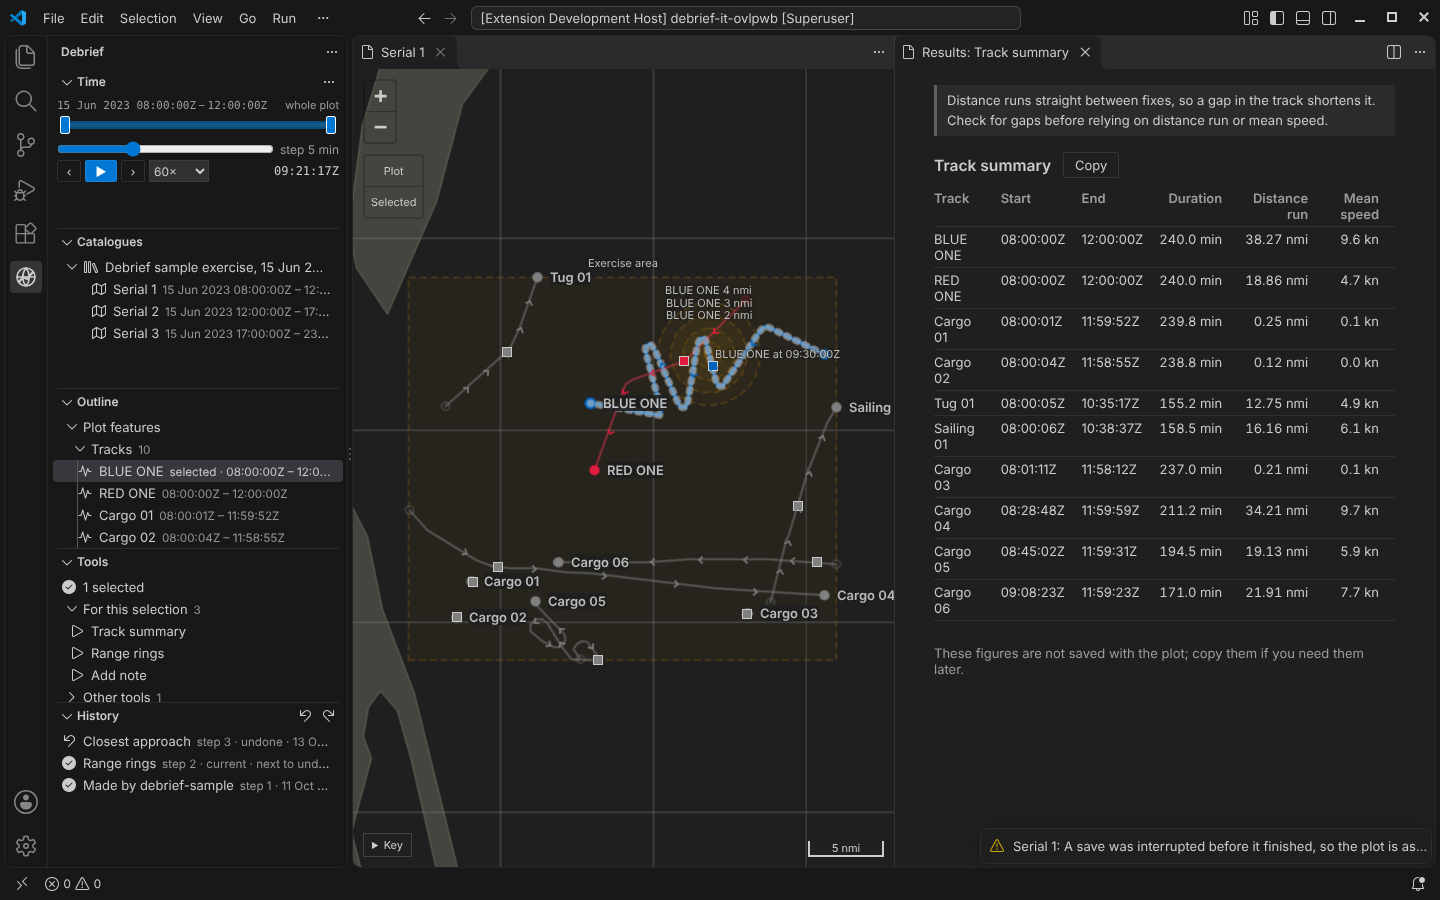Click the remote window status bar icon
Viewport: 1440px width, 900px height.
[22, 884]
